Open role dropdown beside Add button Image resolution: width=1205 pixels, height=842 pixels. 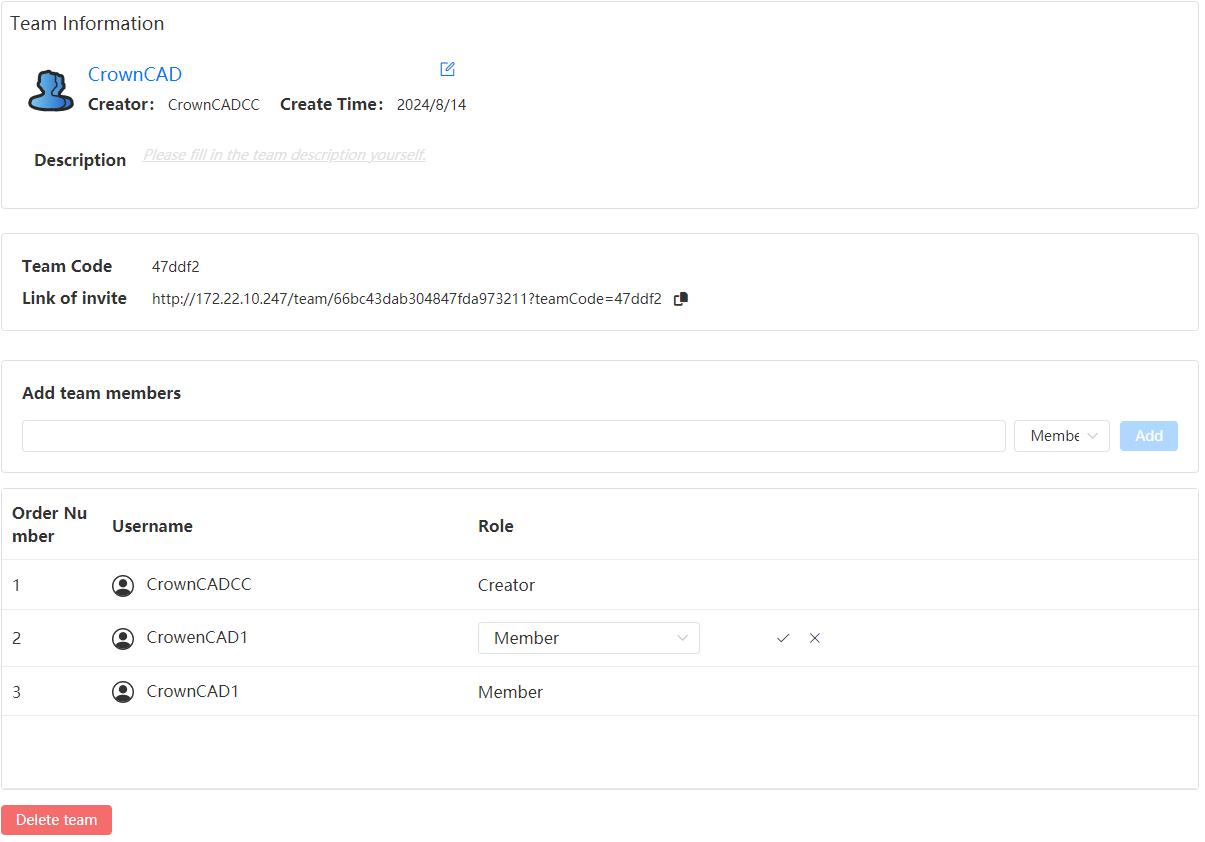pos(1062,436)
